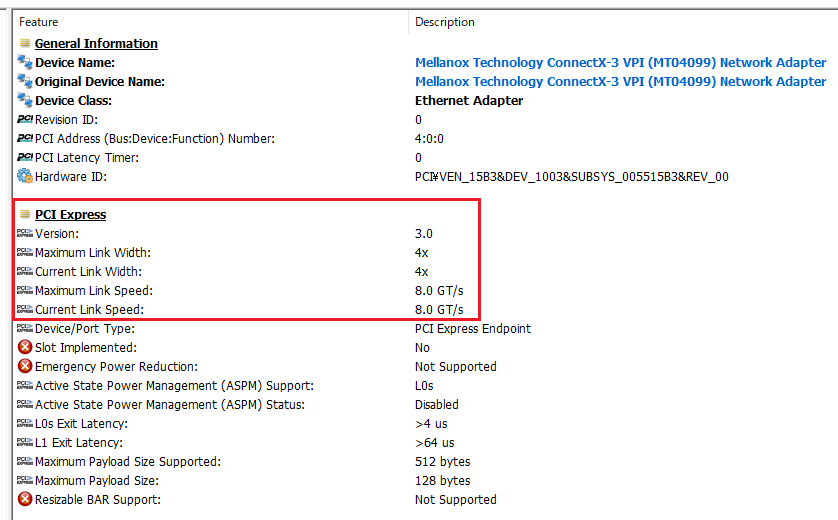This screenshot has width=838, height=520.
Task: Select the ASPM Status label
Action: (169, 405)
